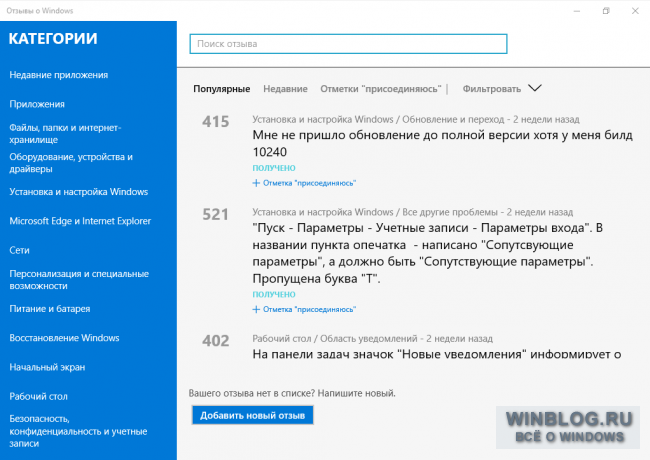Open the Начальный экран category

(47, 367)
